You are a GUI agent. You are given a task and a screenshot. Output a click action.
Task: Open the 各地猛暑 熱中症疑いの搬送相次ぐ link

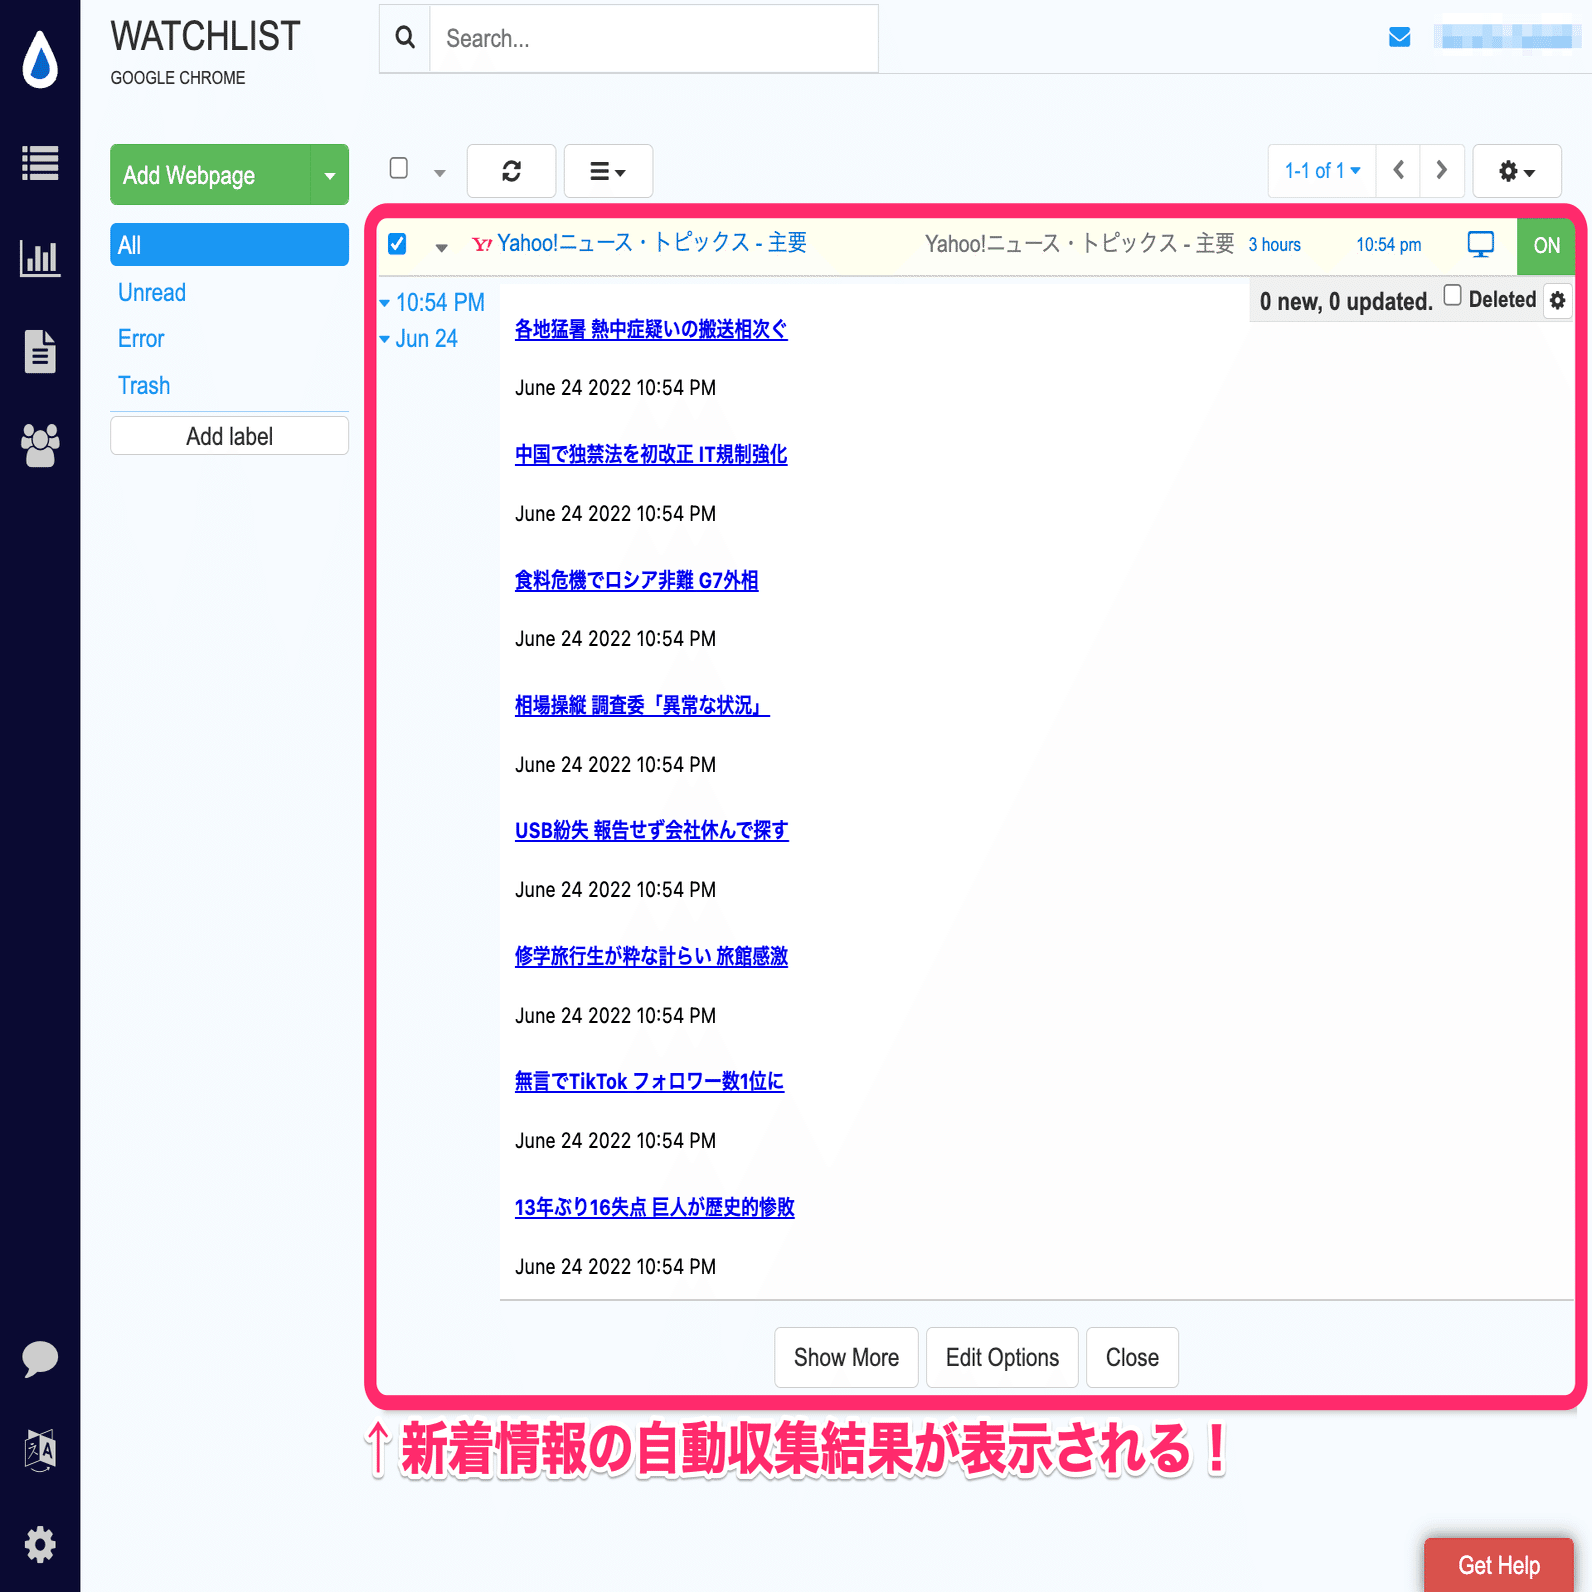(651, 329)
